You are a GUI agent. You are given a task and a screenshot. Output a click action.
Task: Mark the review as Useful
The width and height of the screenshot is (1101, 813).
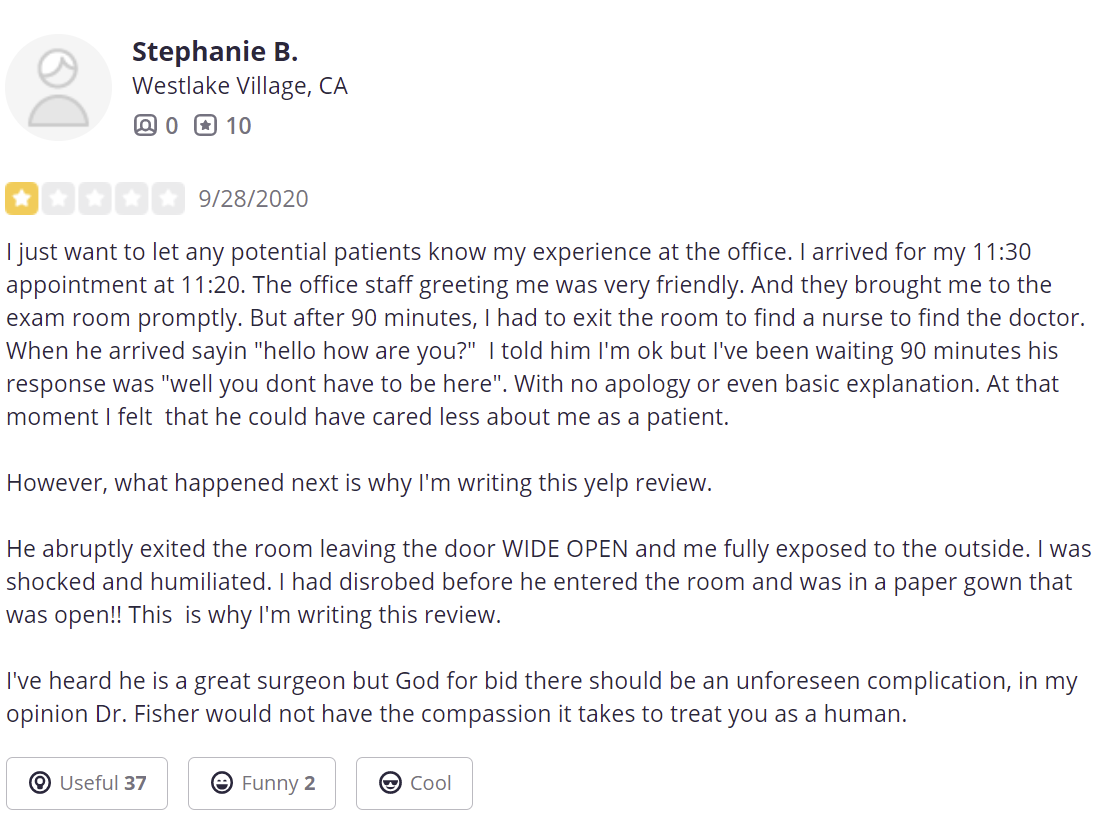87,784
